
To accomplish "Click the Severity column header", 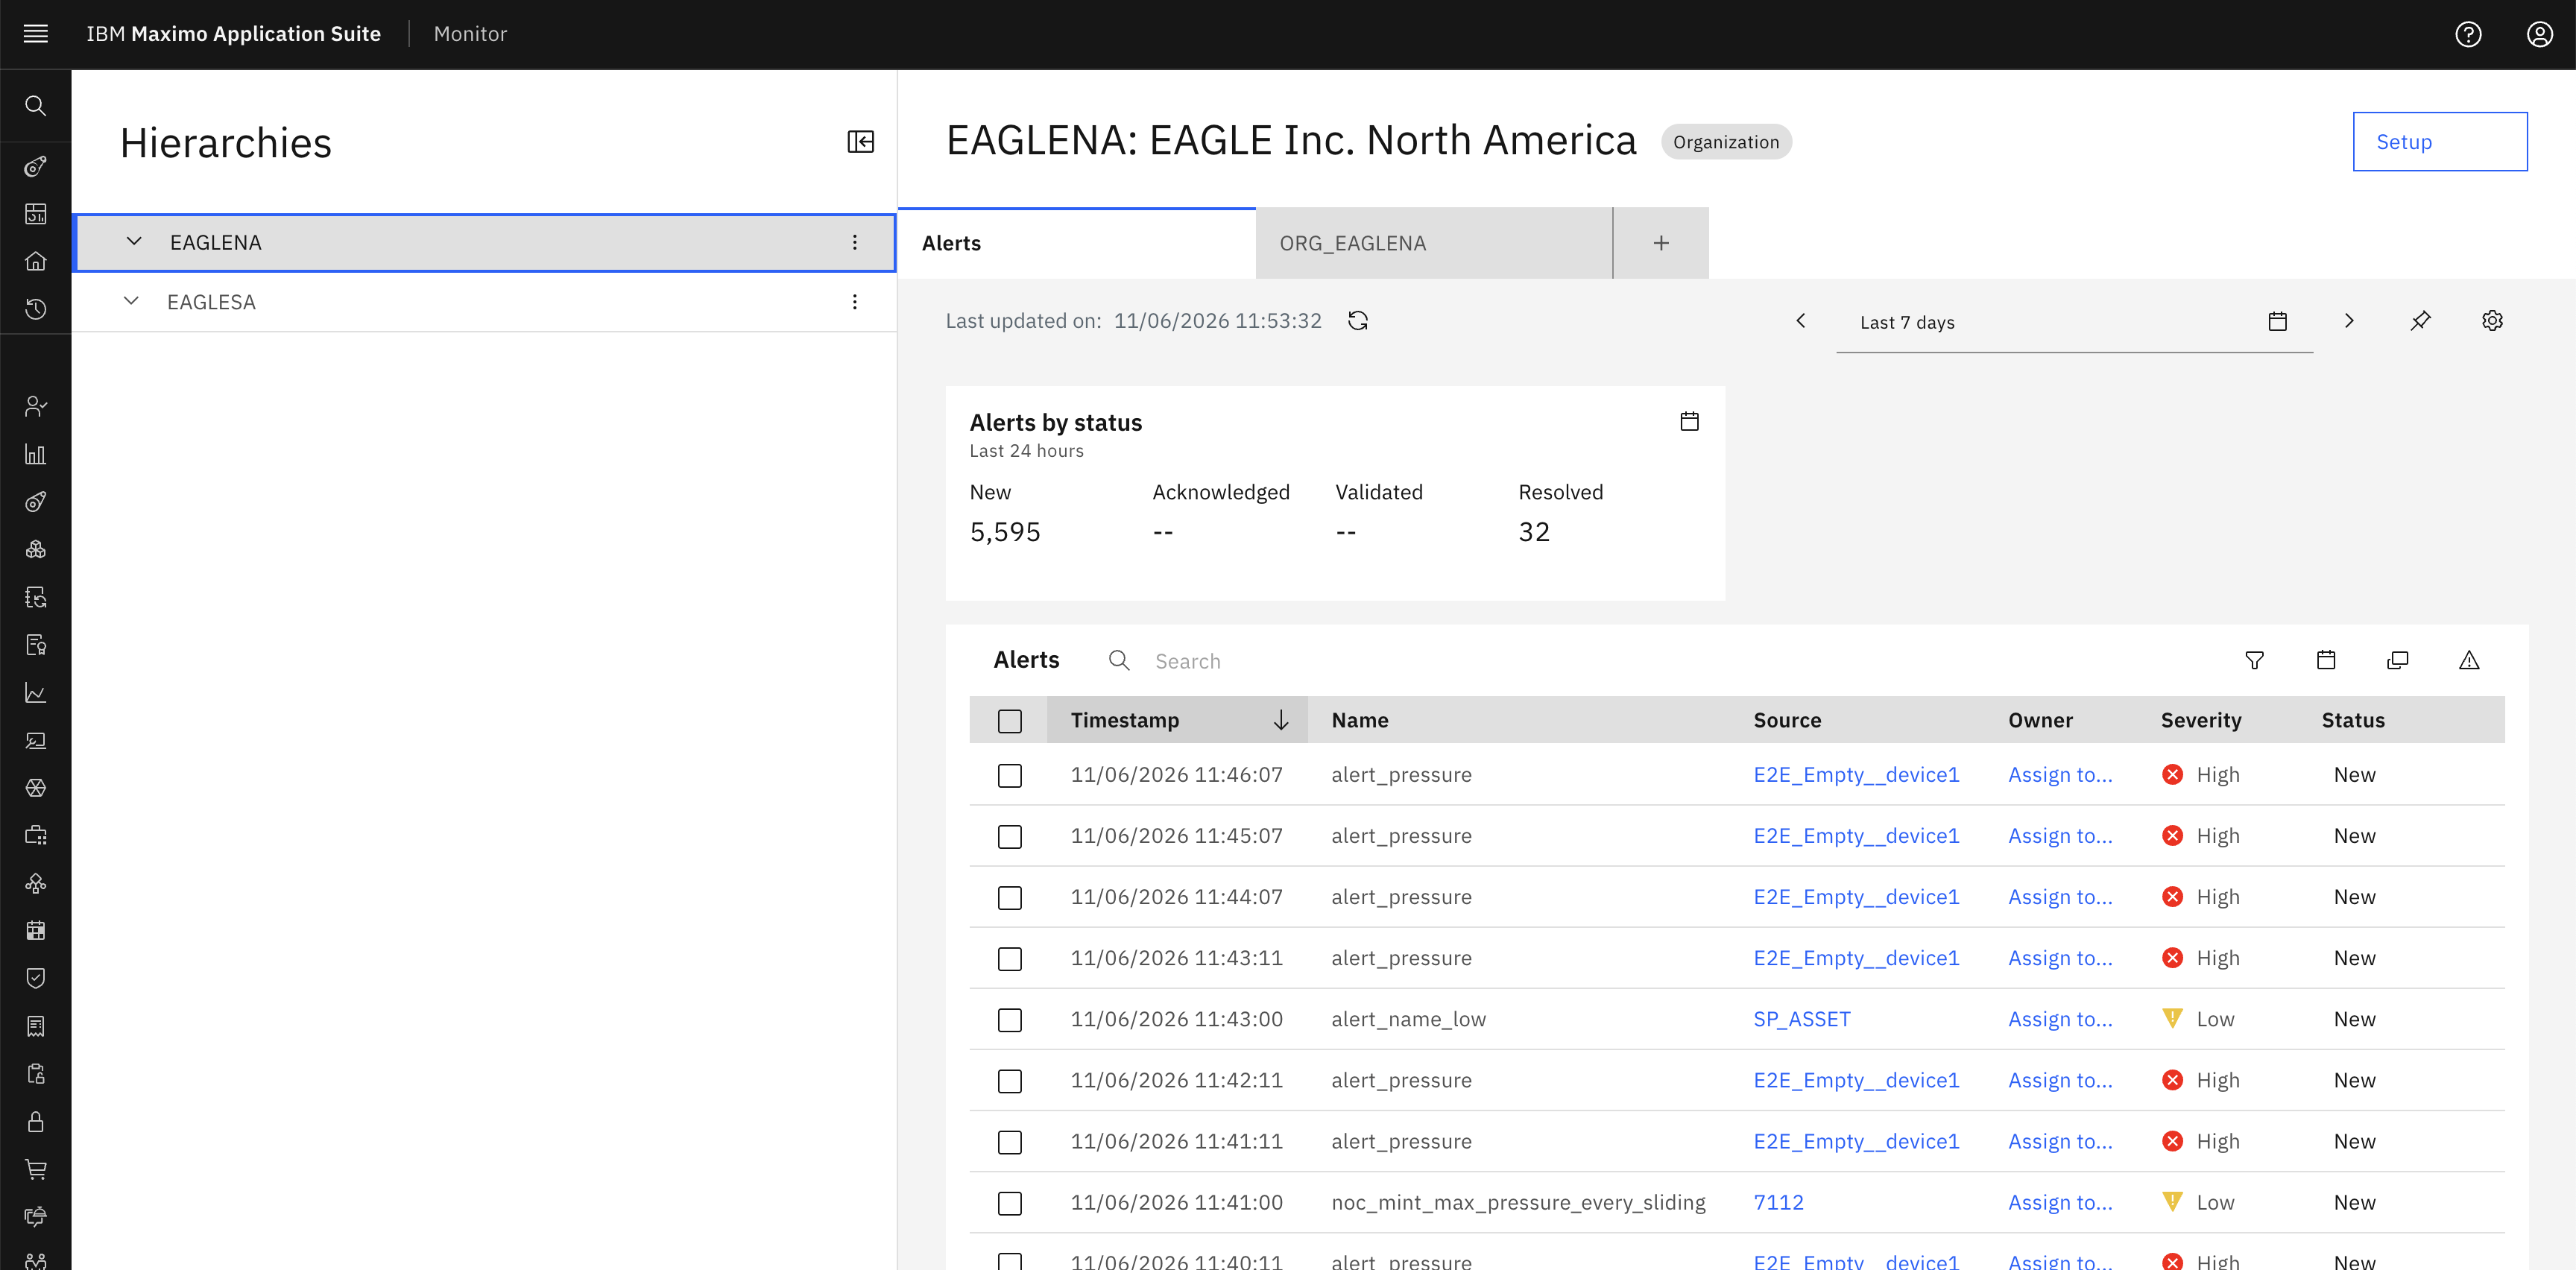I will [x=2200, y=720].
